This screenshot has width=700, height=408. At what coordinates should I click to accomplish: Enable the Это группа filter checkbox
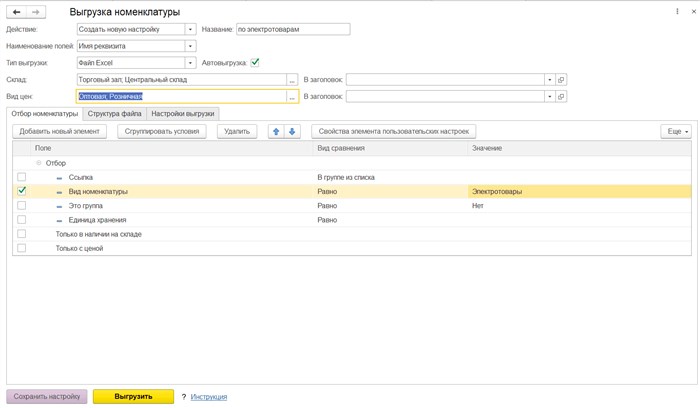point(21,205)
